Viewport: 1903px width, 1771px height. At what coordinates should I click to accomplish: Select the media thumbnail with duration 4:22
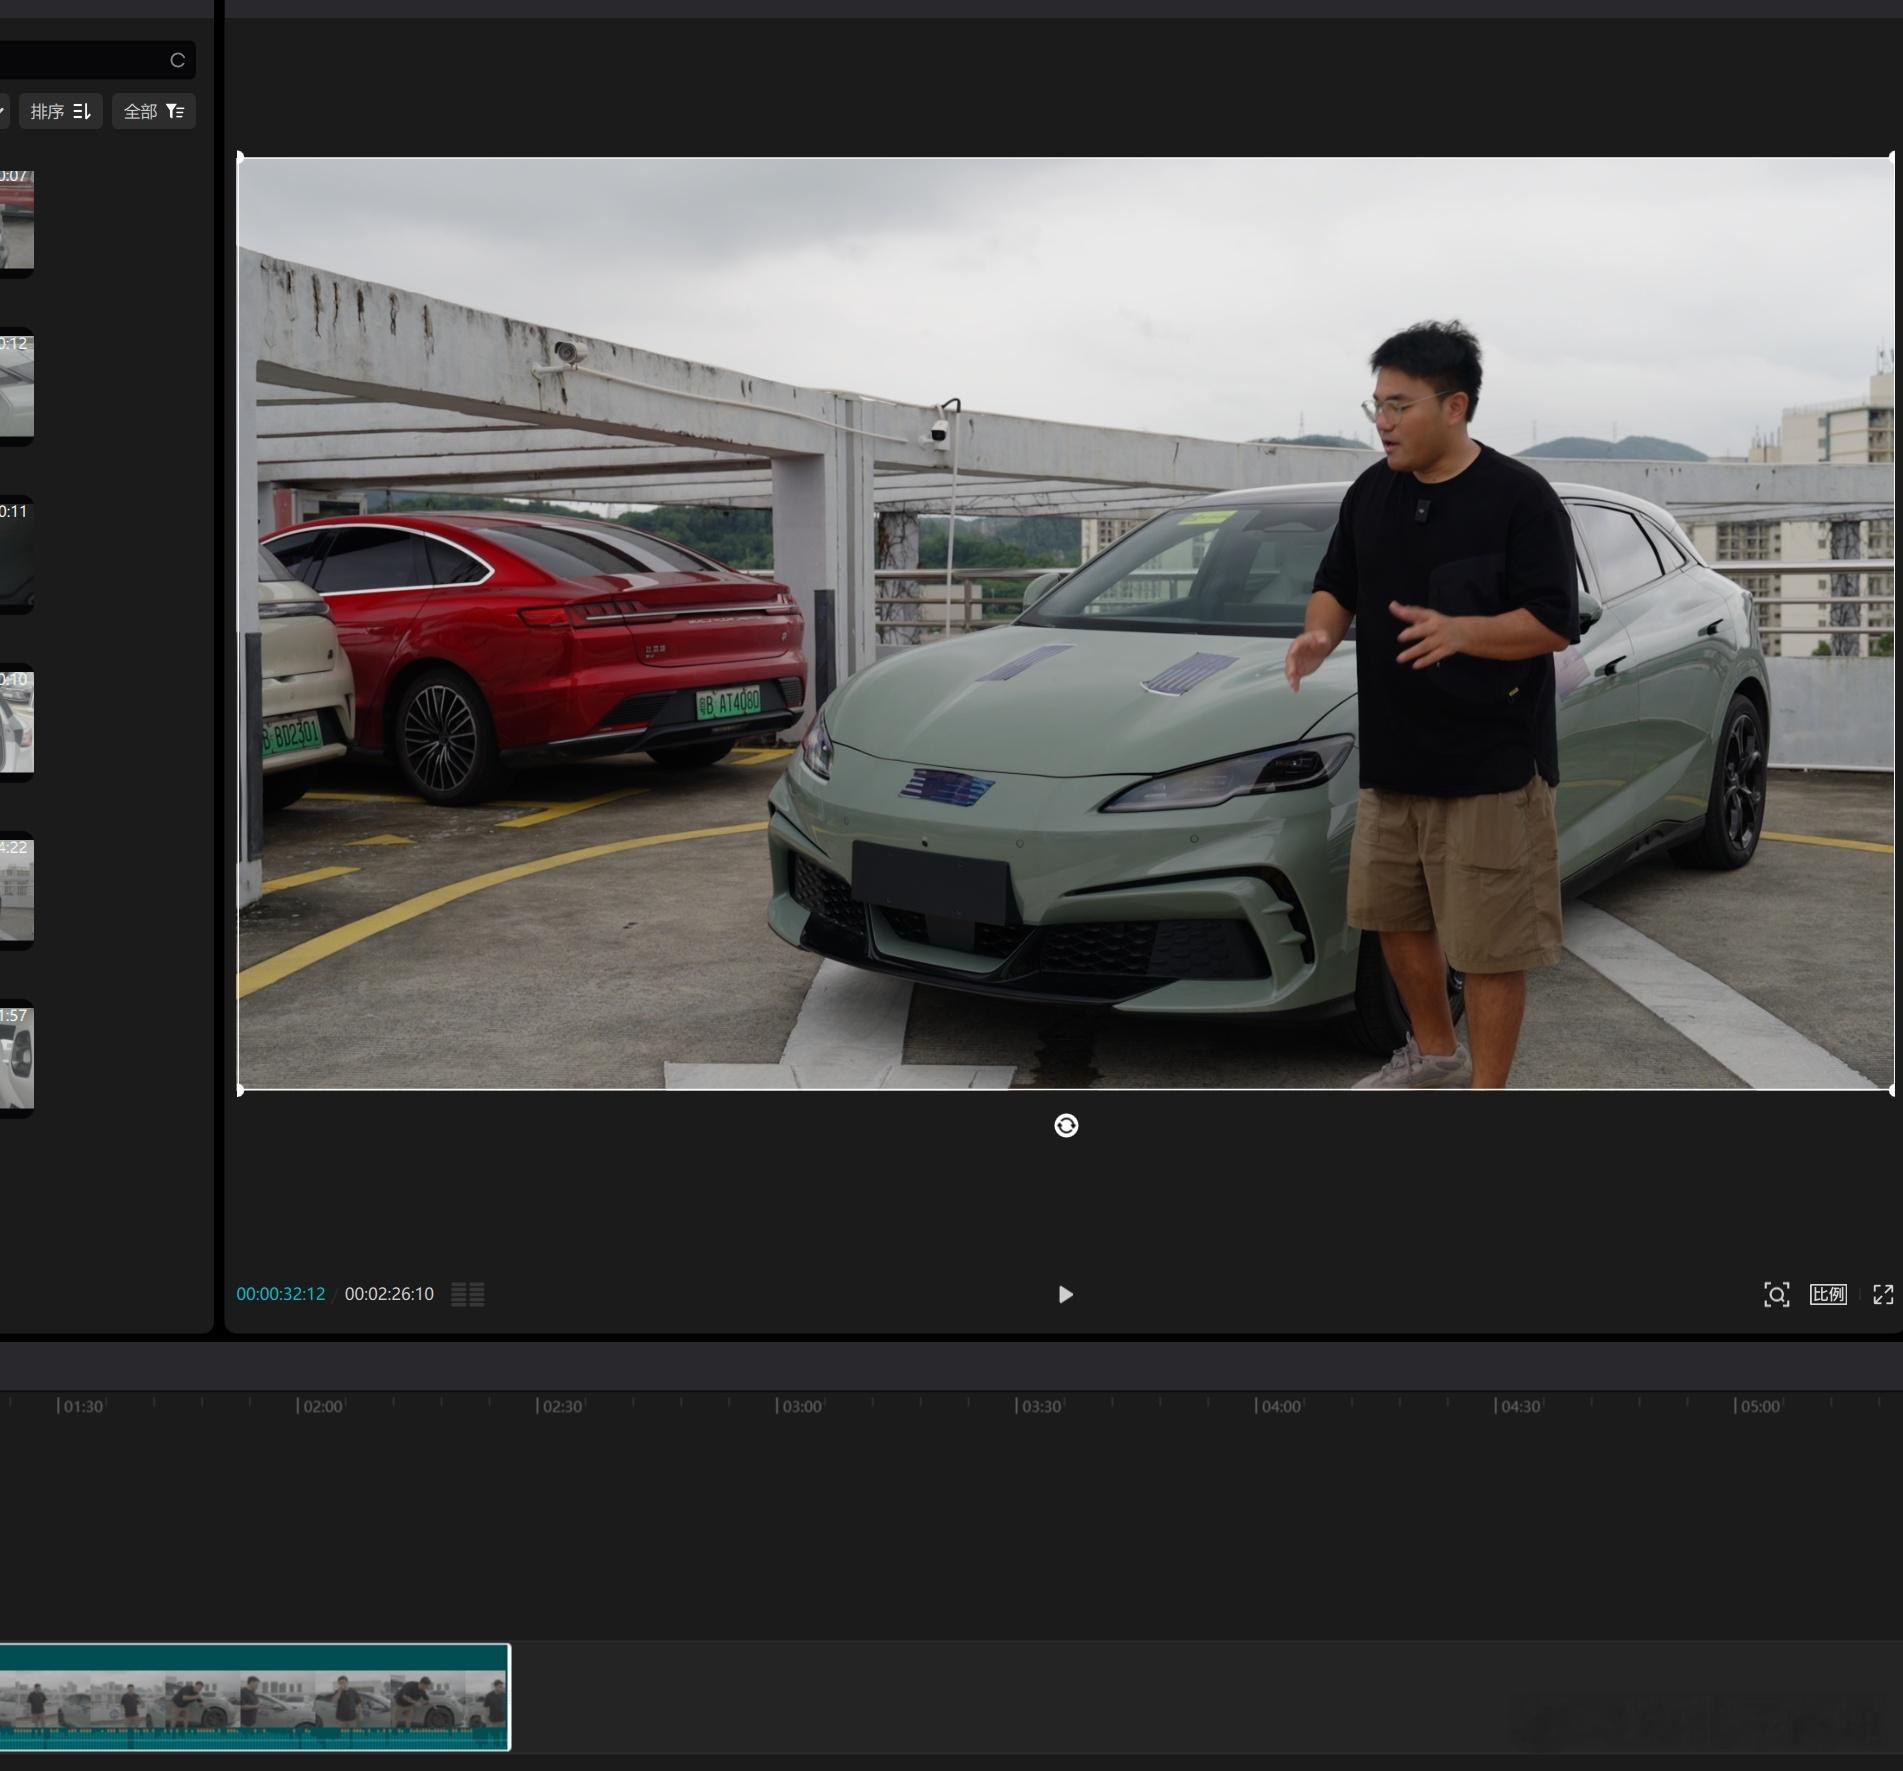16,891
